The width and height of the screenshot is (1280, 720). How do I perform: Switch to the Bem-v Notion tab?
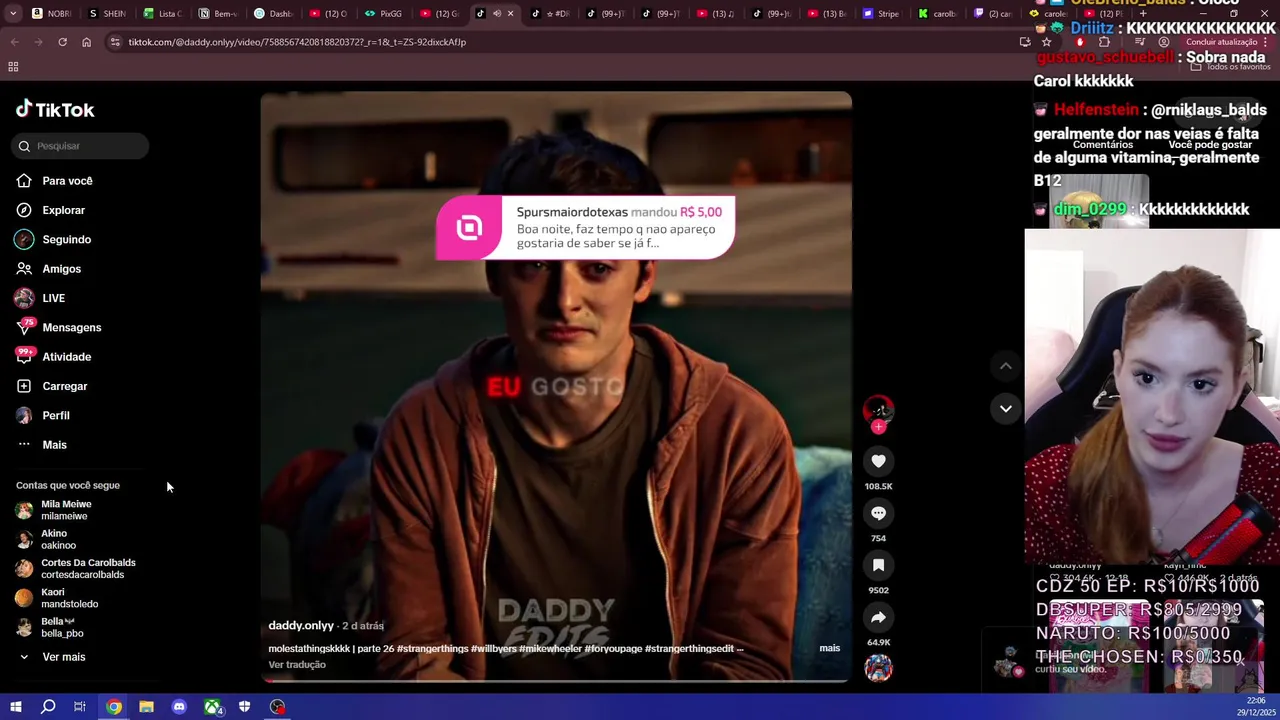tap(218, 14)
